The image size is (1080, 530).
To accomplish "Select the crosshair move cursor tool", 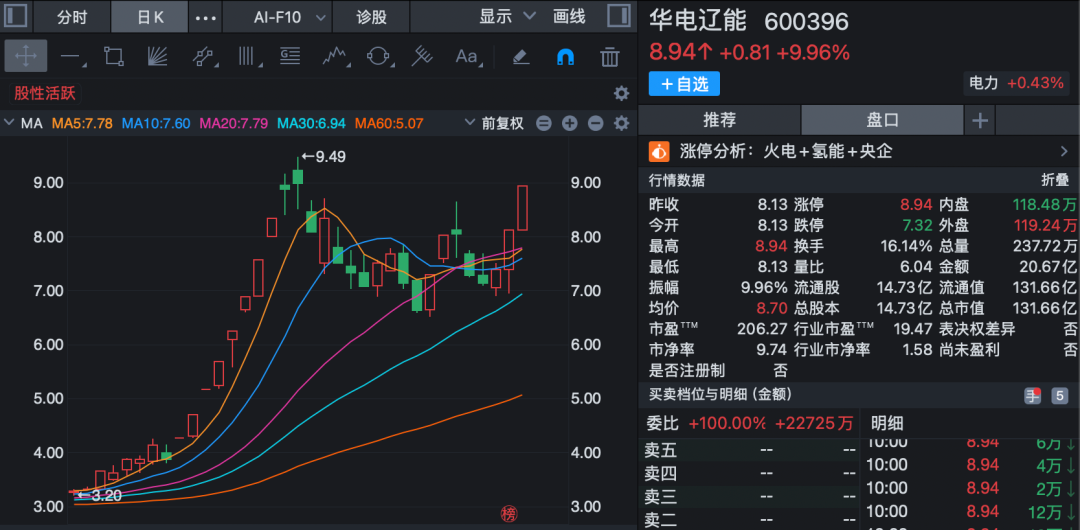I will pos(26,56).
